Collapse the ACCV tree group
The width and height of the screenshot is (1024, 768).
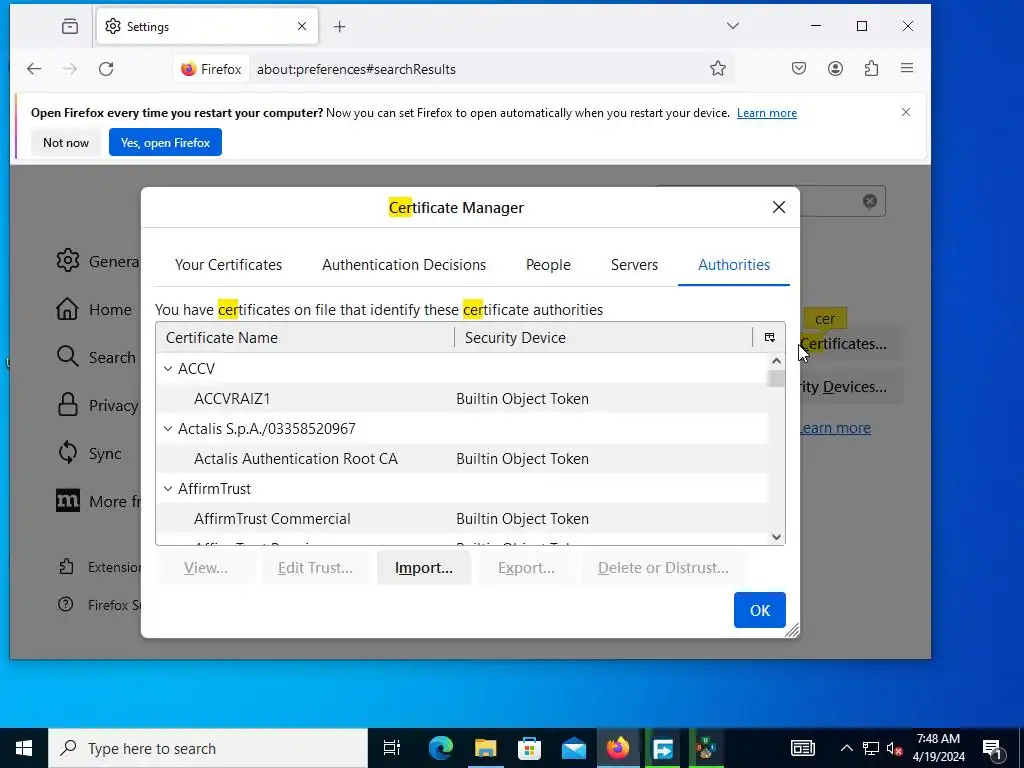tap(168, 369)
